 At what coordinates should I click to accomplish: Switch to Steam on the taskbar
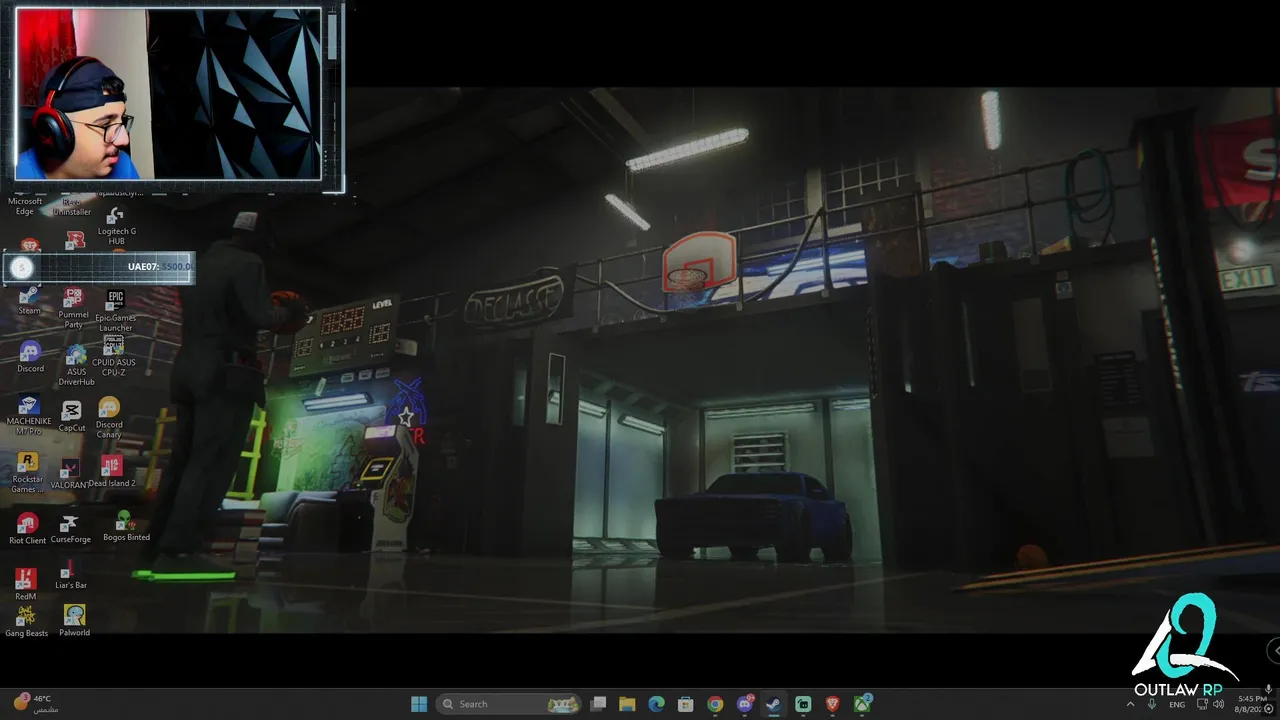coord(773,704)
